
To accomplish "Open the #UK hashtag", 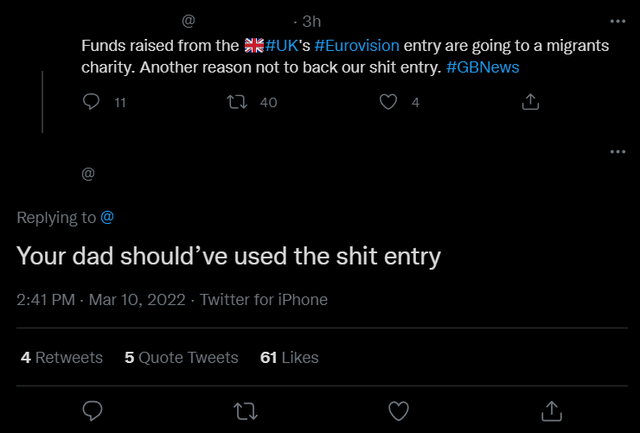I will pyautogui.click(x=282, y=45).
